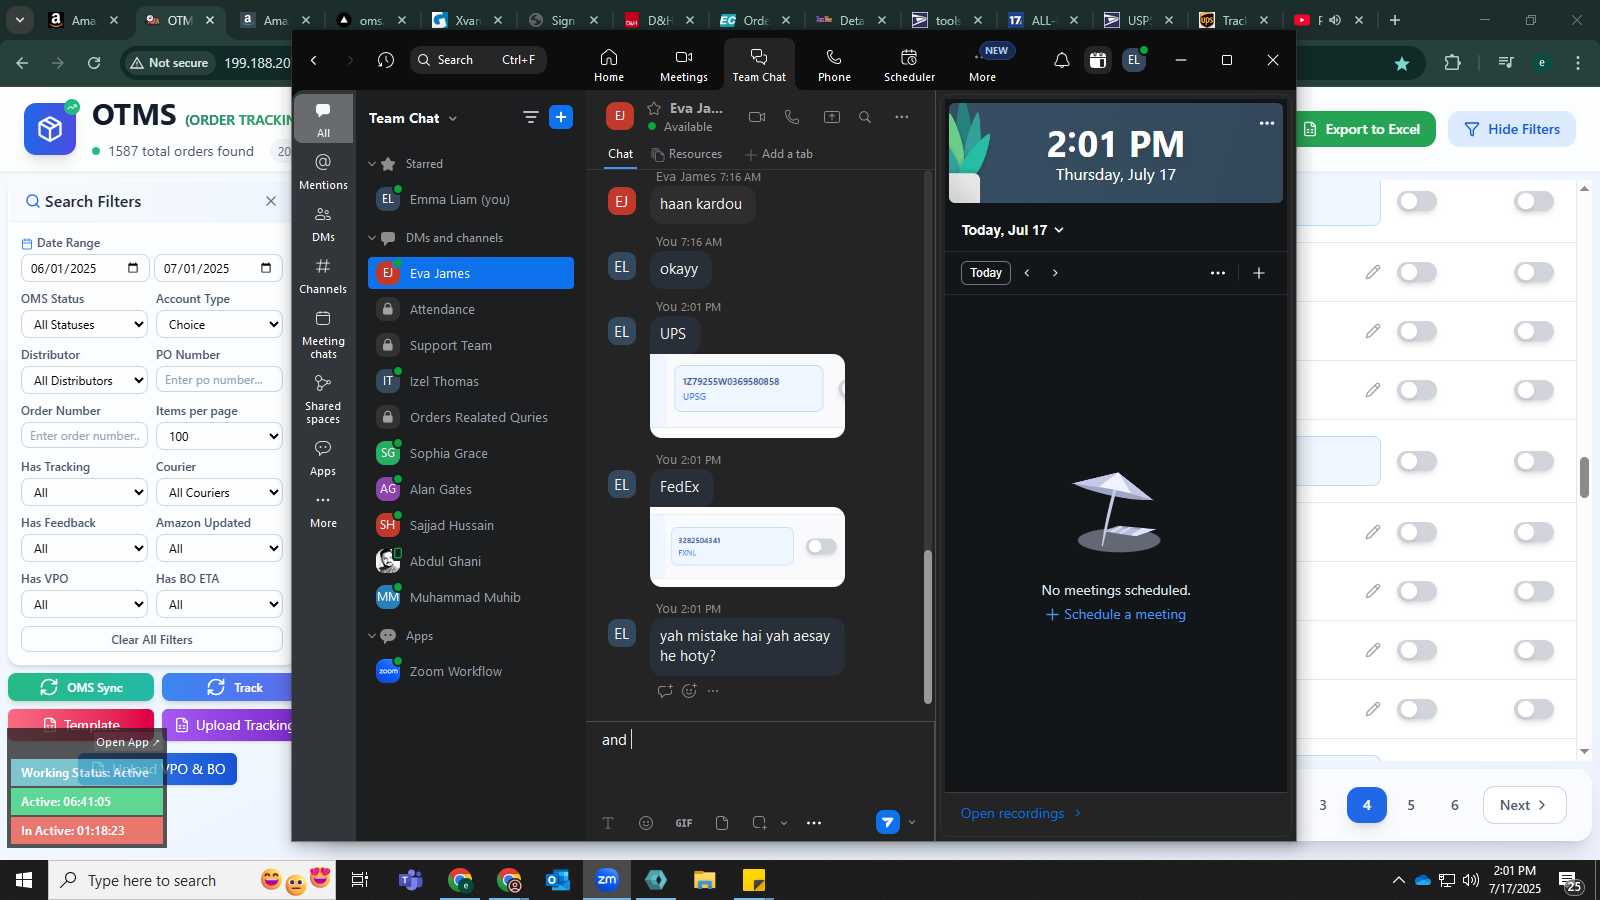Toggle text formatting in composer

click(x=608, y=823)
